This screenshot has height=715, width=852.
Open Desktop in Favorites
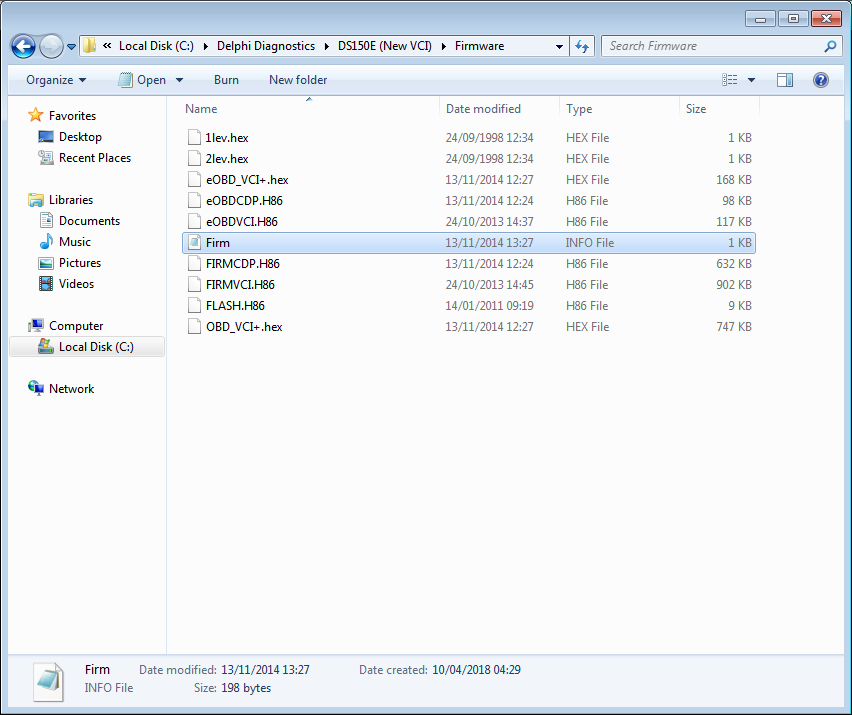[x=80, y=137]
